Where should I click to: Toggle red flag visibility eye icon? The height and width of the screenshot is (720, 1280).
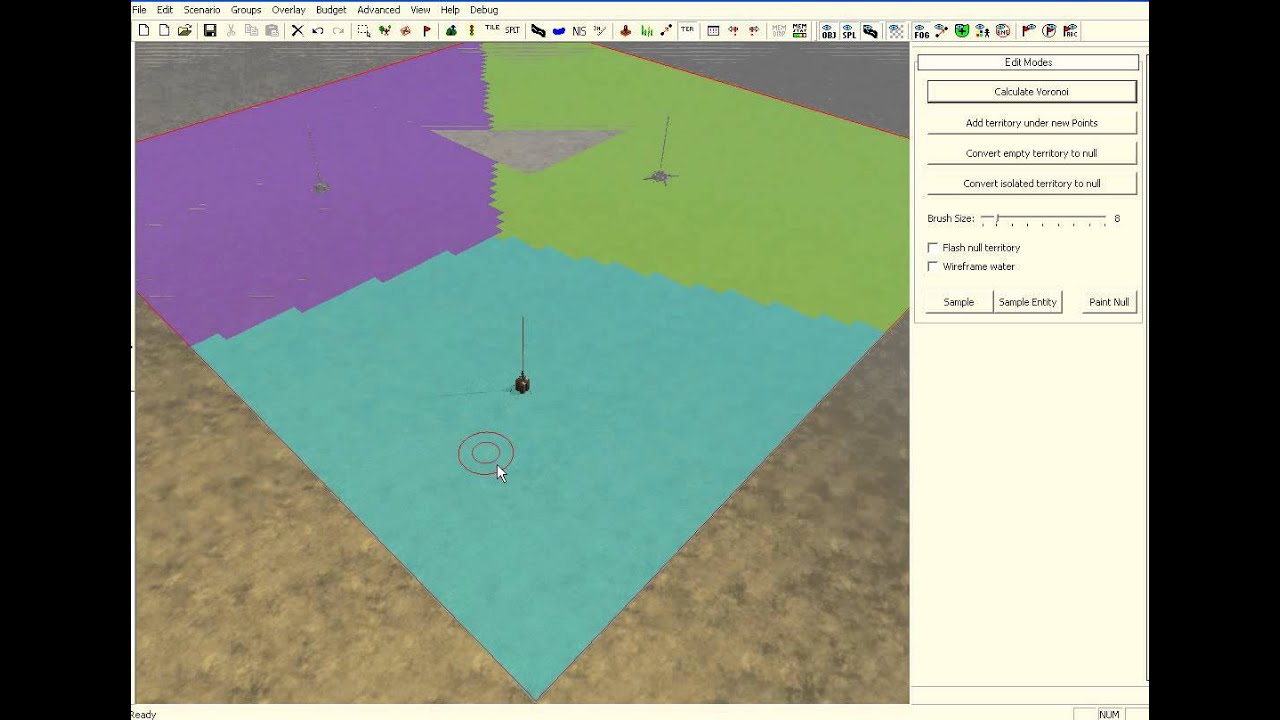click(x=1029, y=31)
